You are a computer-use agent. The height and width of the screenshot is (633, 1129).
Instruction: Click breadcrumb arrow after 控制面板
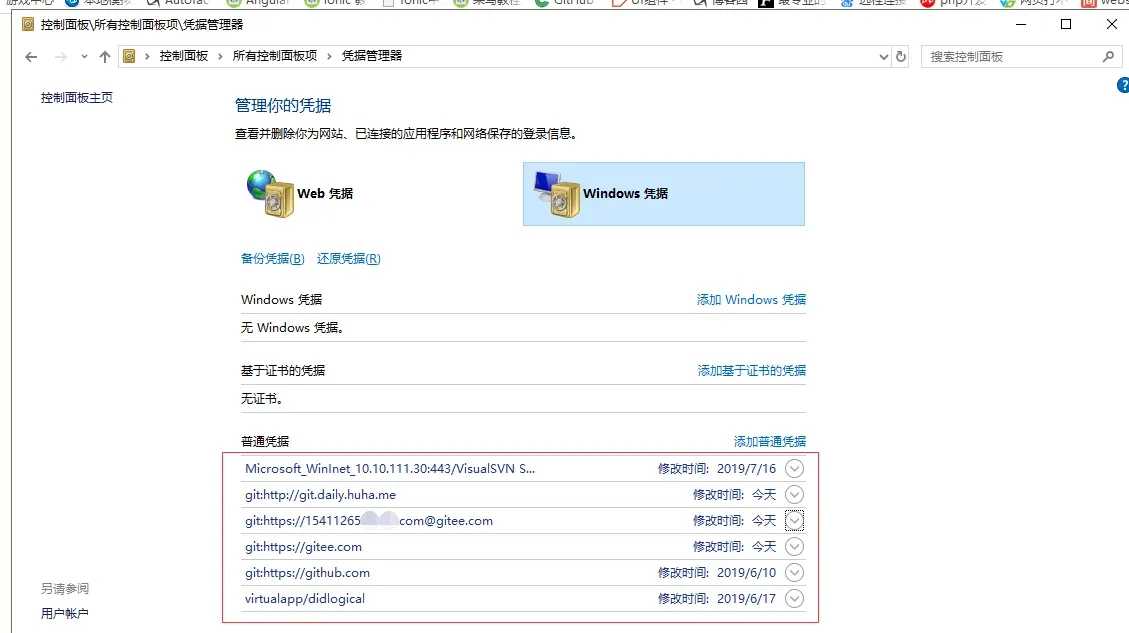tap(220, 56)
